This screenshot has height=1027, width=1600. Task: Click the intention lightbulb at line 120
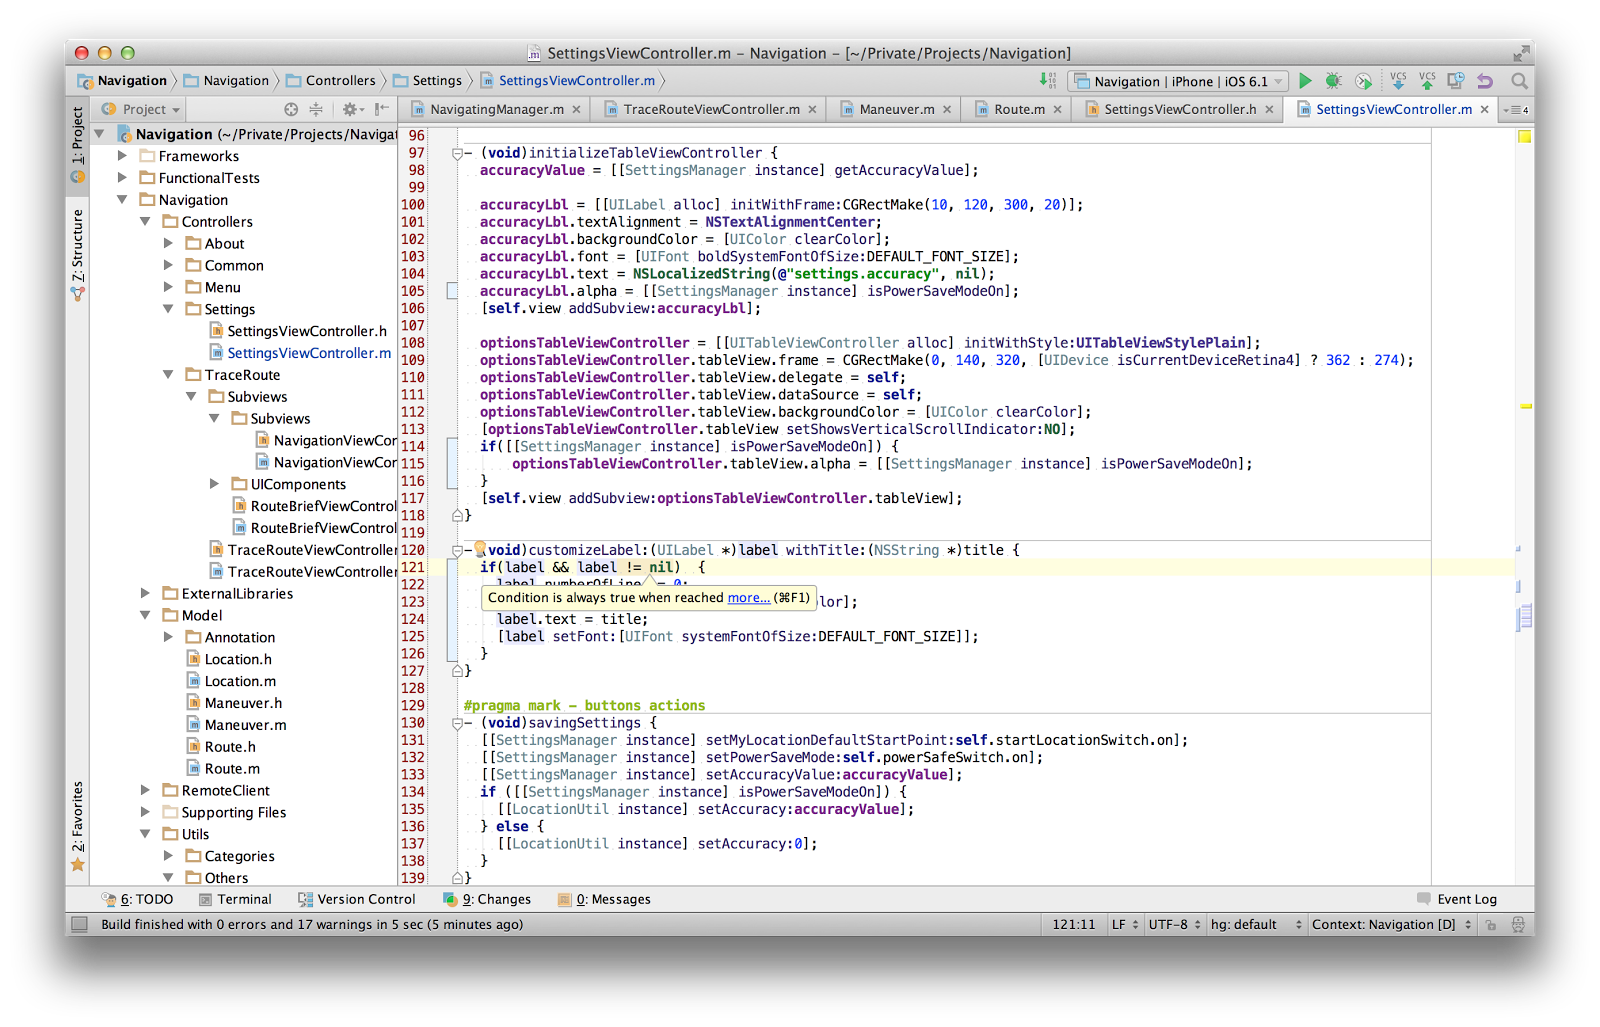click(480, 548)
